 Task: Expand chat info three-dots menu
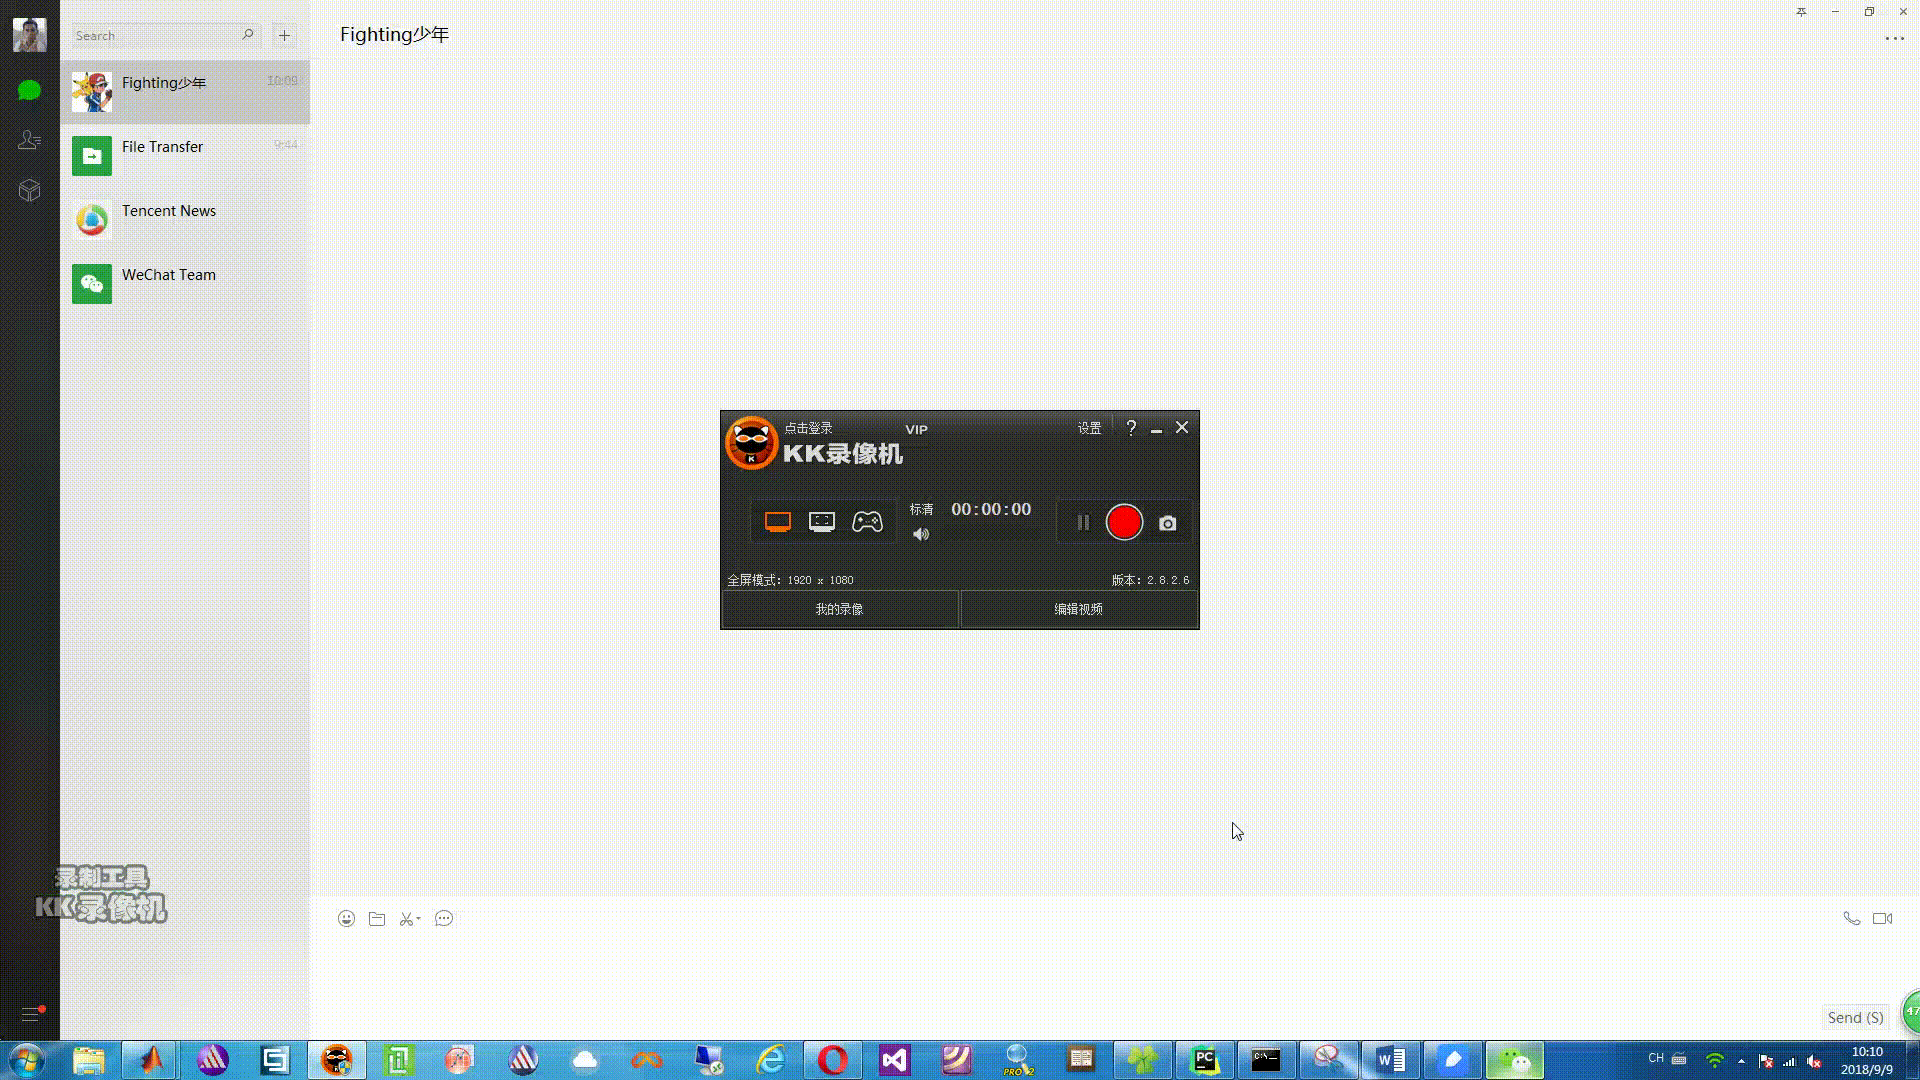(1894, 39)
